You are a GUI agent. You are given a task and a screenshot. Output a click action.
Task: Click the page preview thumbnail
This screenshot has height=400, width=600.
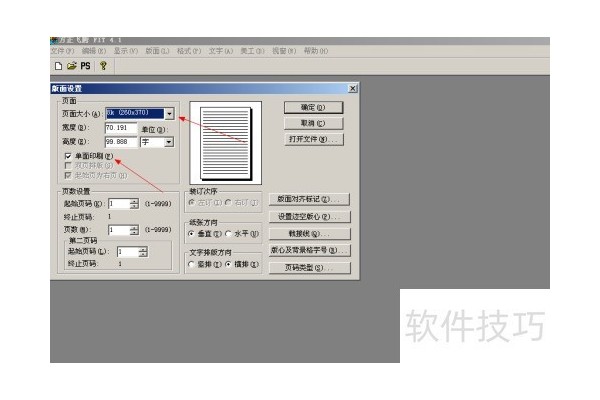point(226,143)
